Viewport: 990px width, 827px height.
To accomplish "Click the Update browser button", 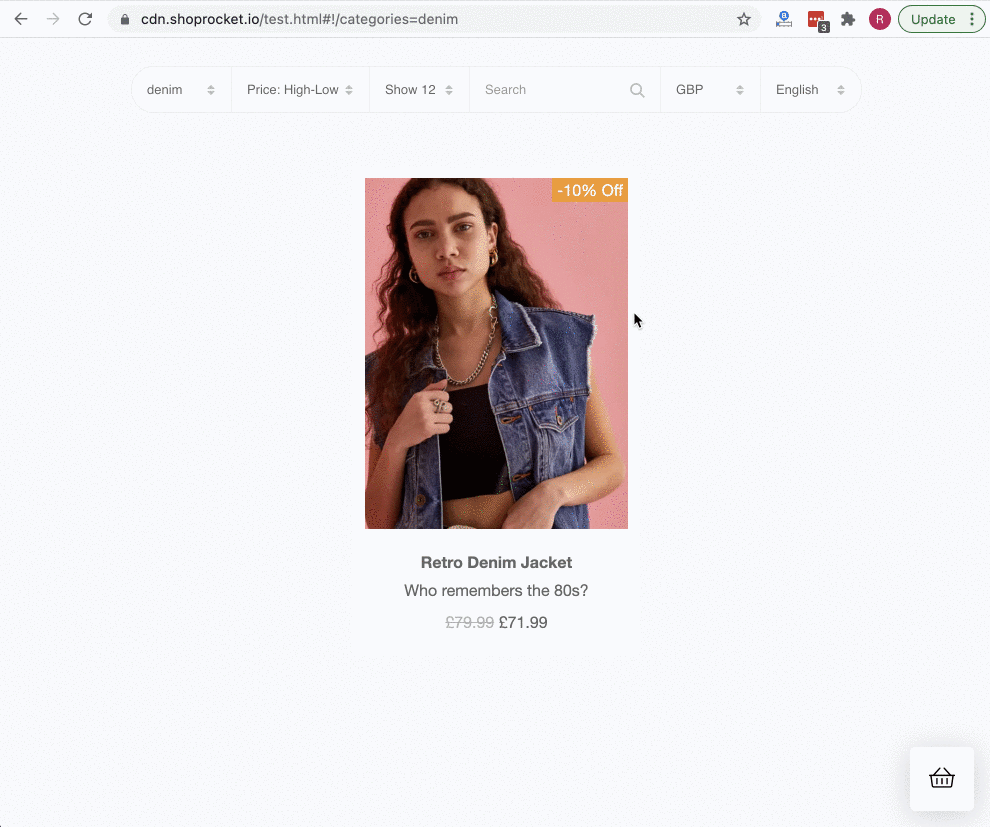I will pyautogui.click(x=932, y=19).
